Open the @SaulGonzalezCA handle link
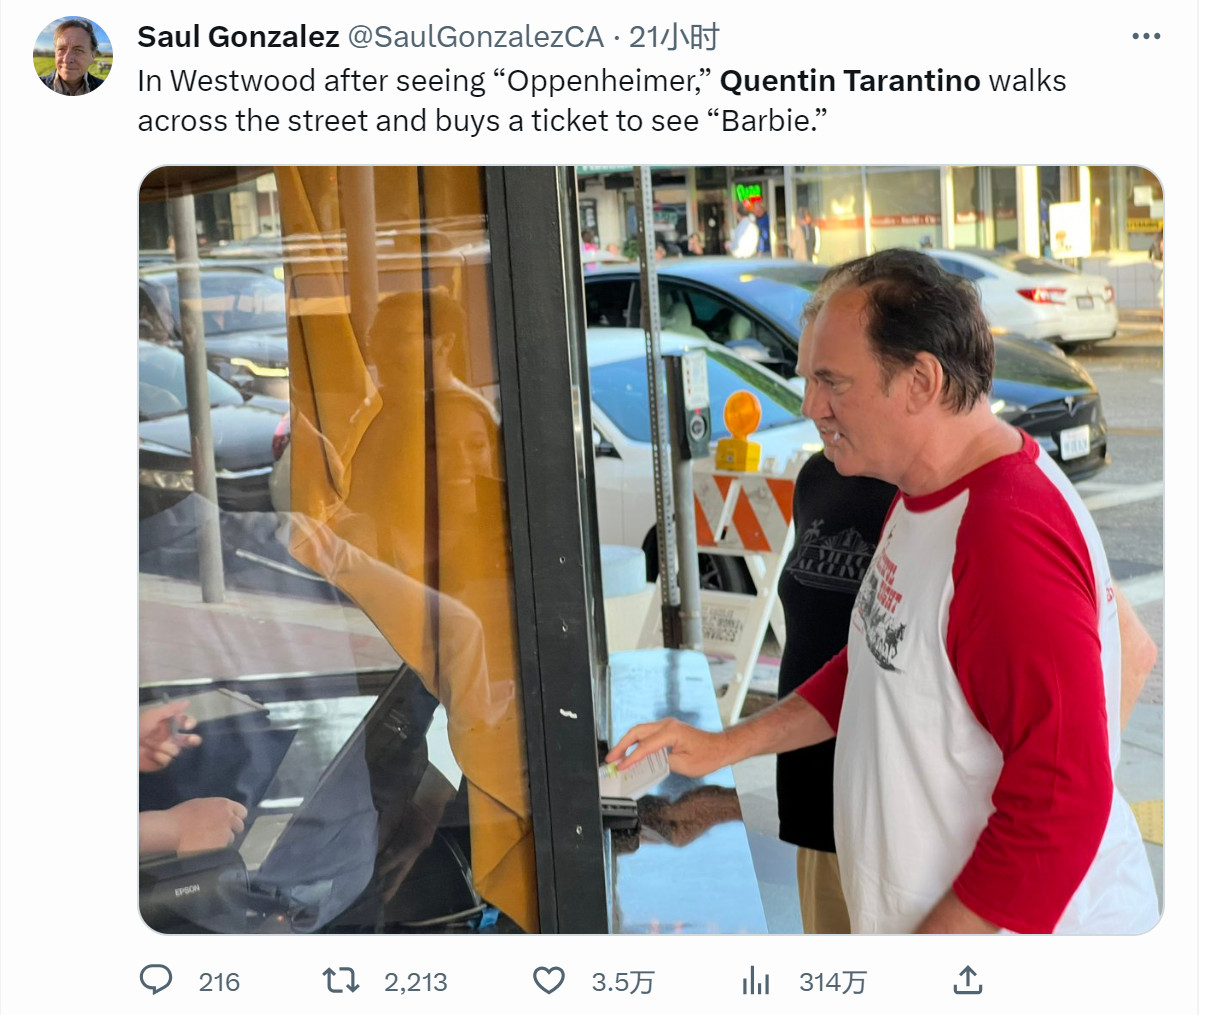1211x1015 pixels. click(475, 37)
